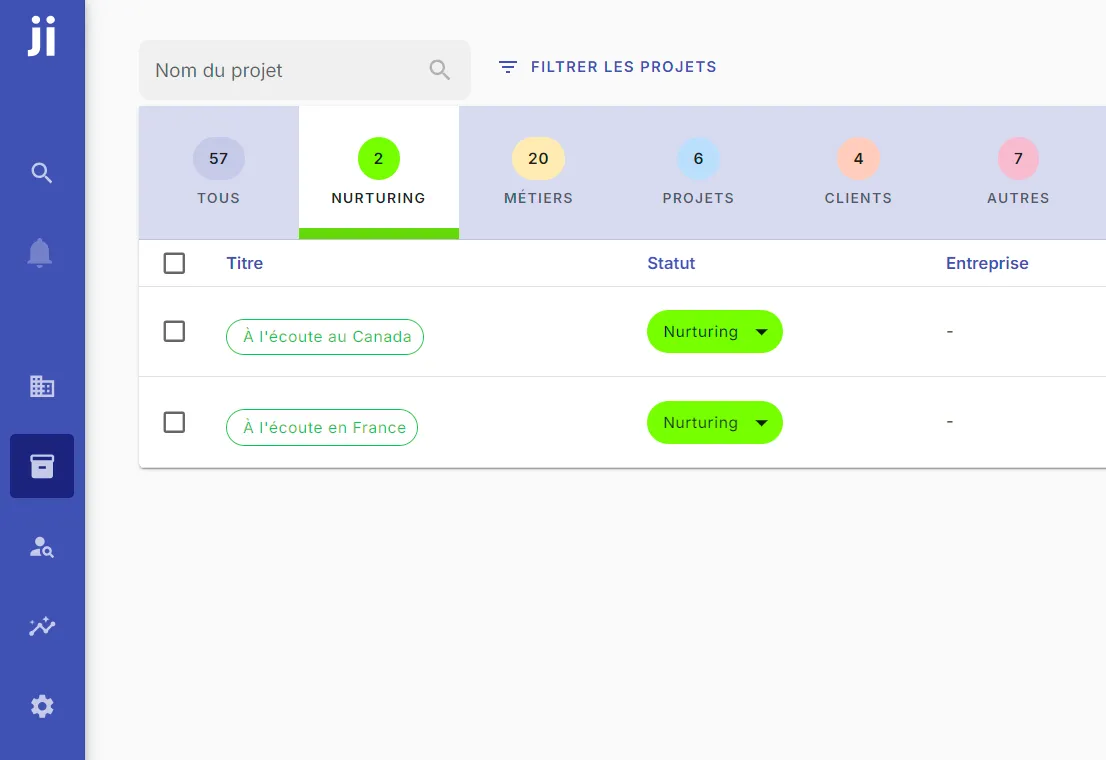Switch to the Tous tab
Image resolution: width=1106 pixels, height=760 pixels.
click(218, 172)
